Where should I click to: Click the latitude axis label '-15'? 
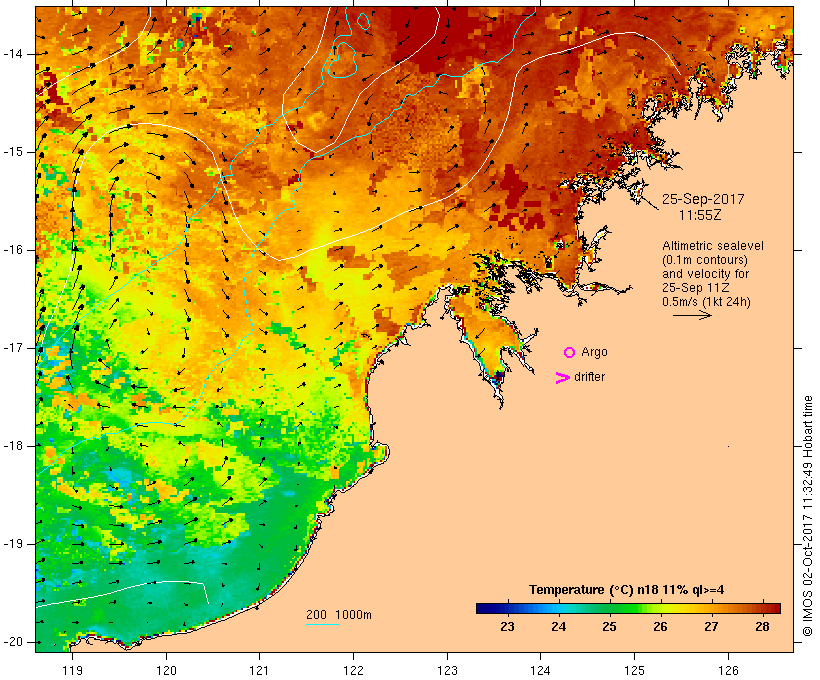[x=13, y=152]
